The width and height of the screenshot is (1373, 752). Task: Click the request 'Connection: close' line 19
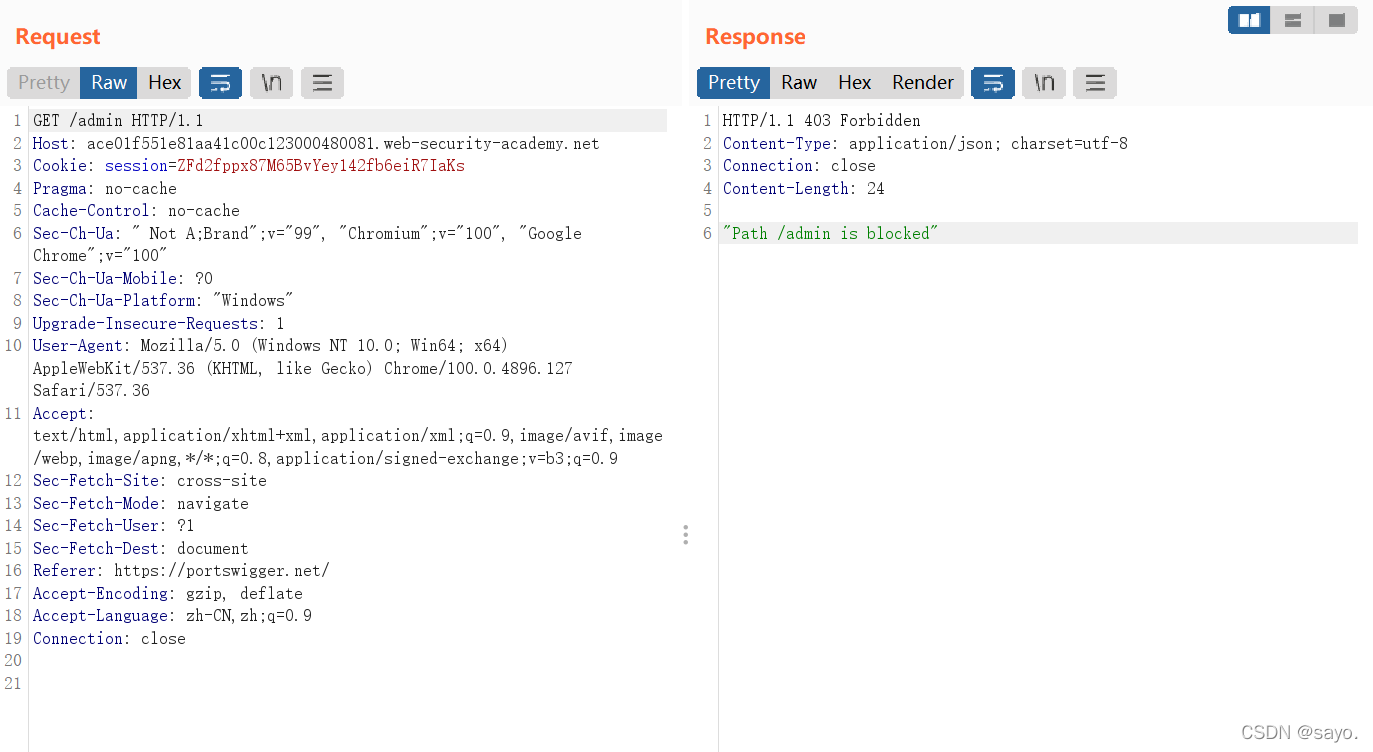pos(109,638)
